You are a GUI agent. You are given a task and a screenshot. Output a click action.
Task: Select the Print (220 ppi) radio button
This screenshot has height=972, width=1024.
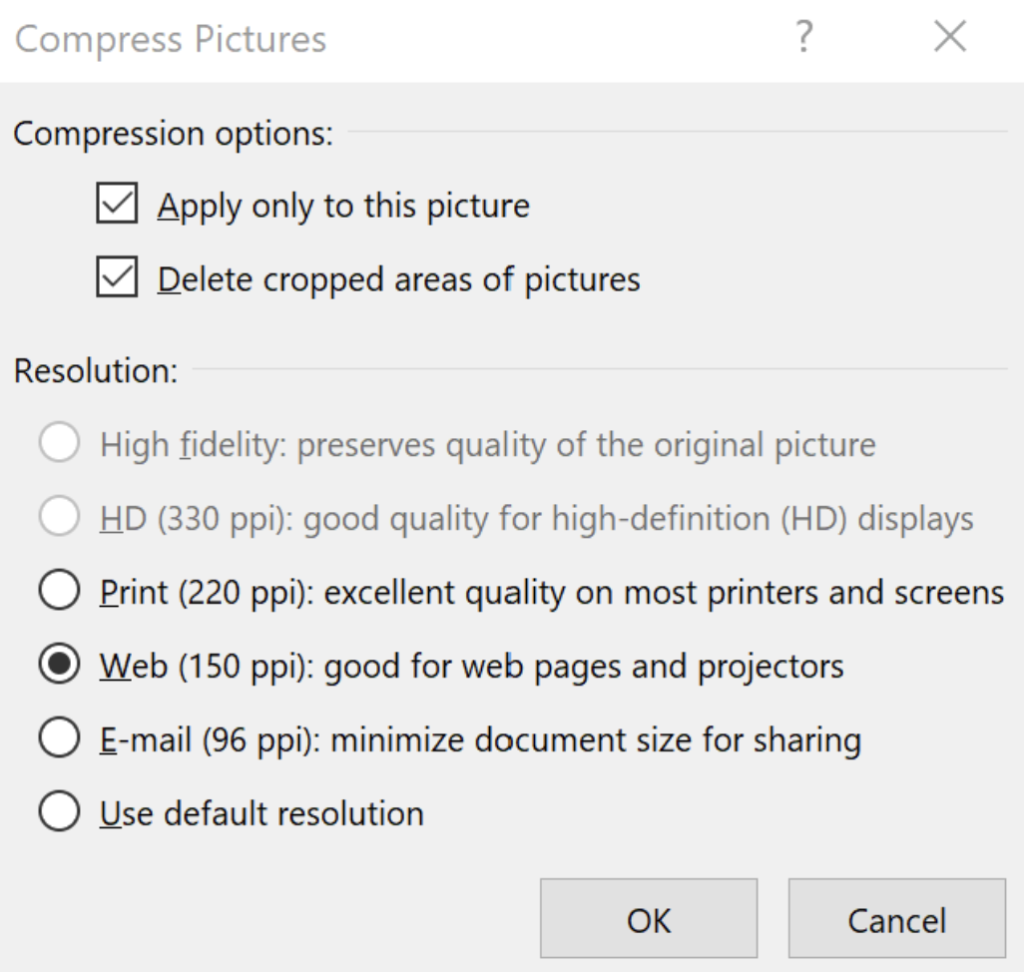pyautogui.click(x=59, y=591)
